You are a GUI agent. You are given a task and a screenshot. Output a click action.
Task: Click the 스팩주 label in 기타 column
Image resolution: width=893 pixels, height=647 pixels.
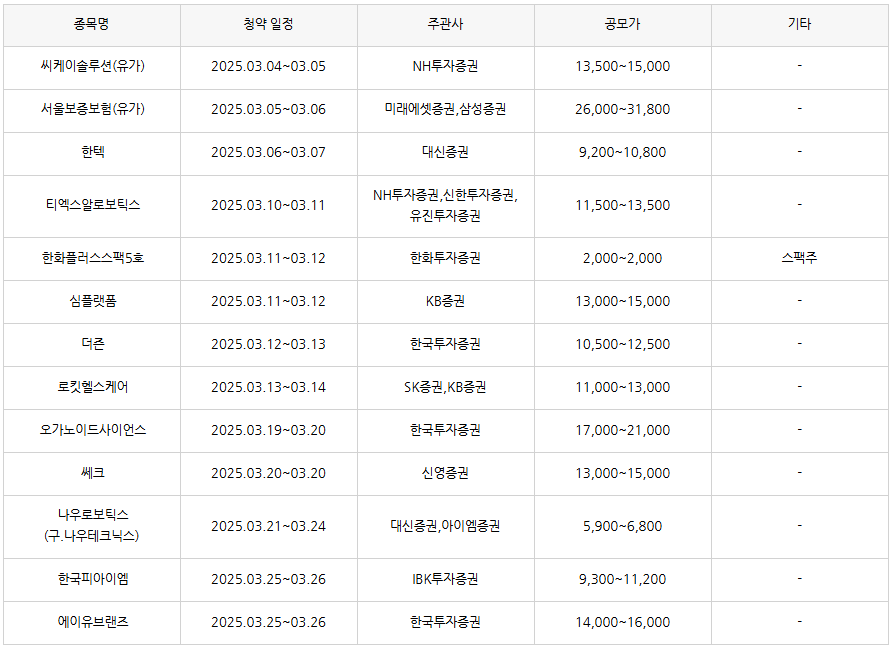(799, 257)
